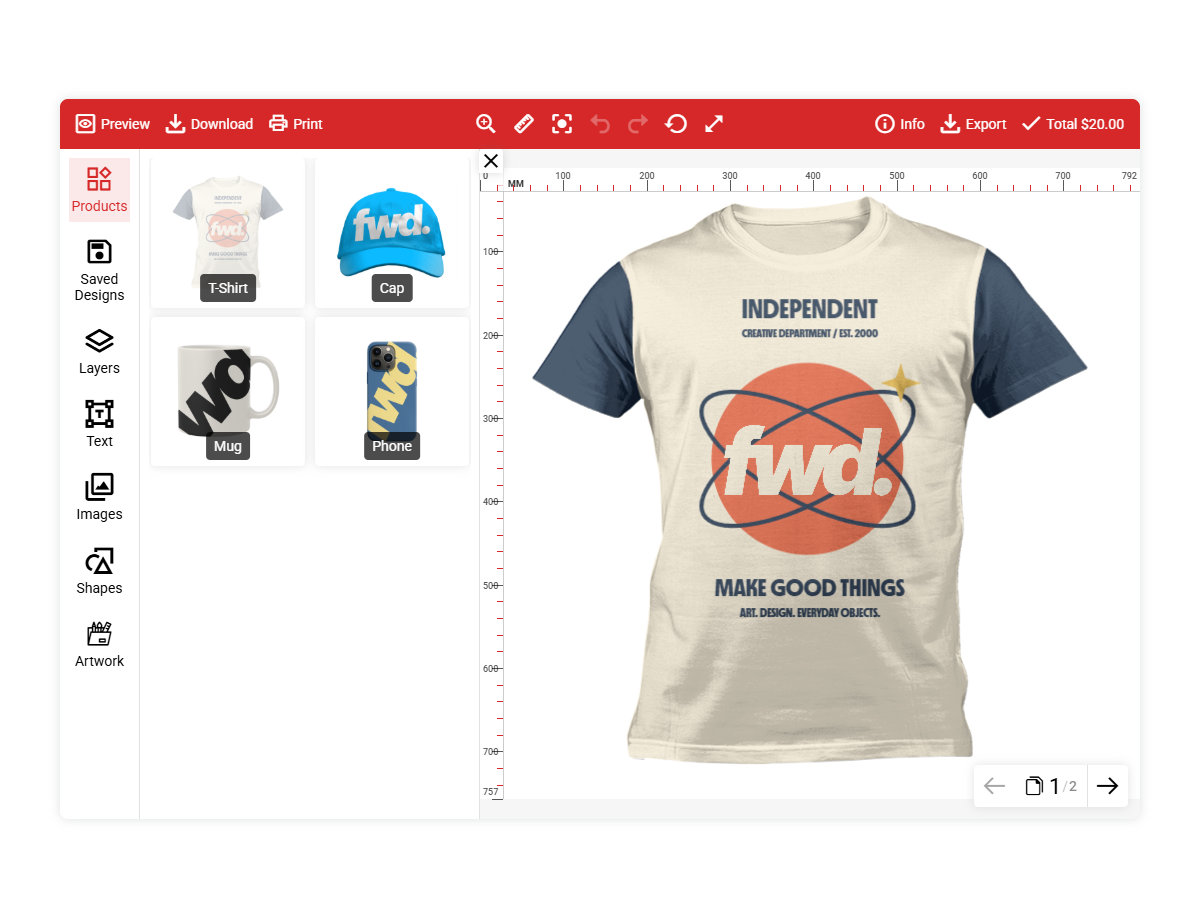Open Saved Designs in sidebar

[x=99, y=270]
